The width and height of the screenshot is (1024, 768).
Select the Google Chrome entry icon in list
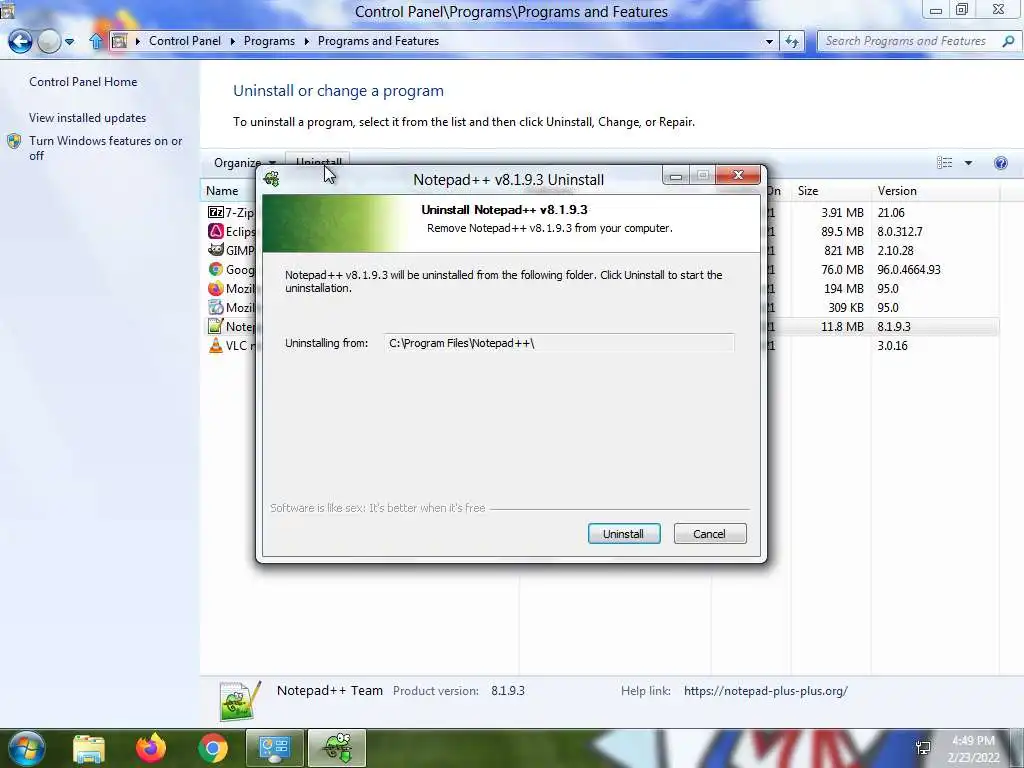pyautogui.click(x=216, y=269)
